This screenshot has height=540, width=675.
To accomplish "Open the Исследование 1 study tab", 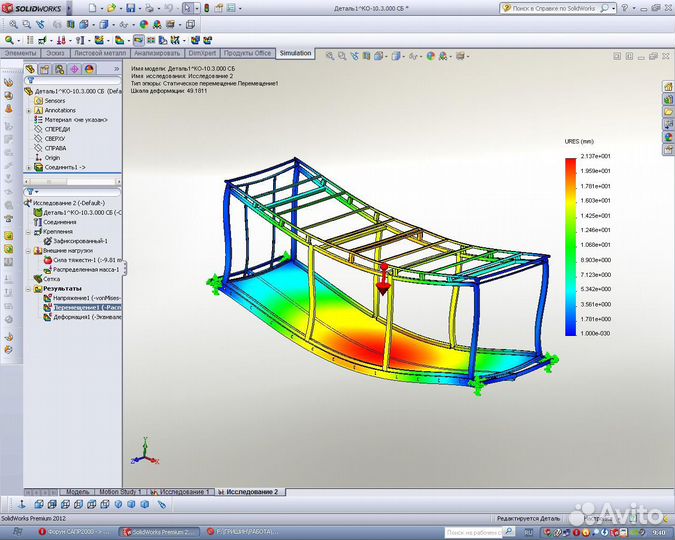I will pos(181,492).
